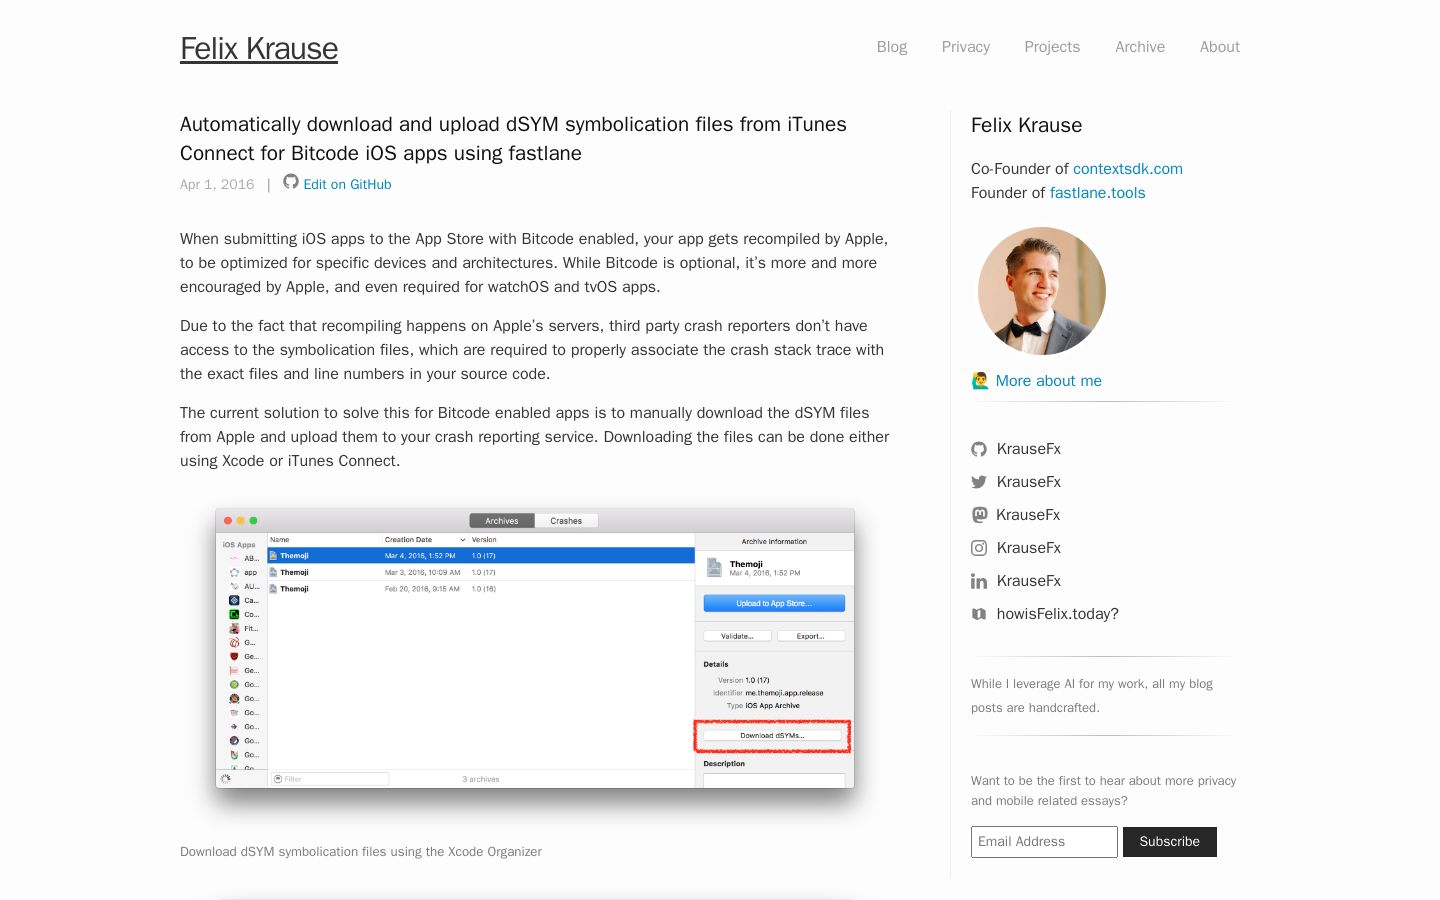The width and height of the screenshot is (1440, 900).
Task: Go to the Blog page
Action: coord(892,47)
